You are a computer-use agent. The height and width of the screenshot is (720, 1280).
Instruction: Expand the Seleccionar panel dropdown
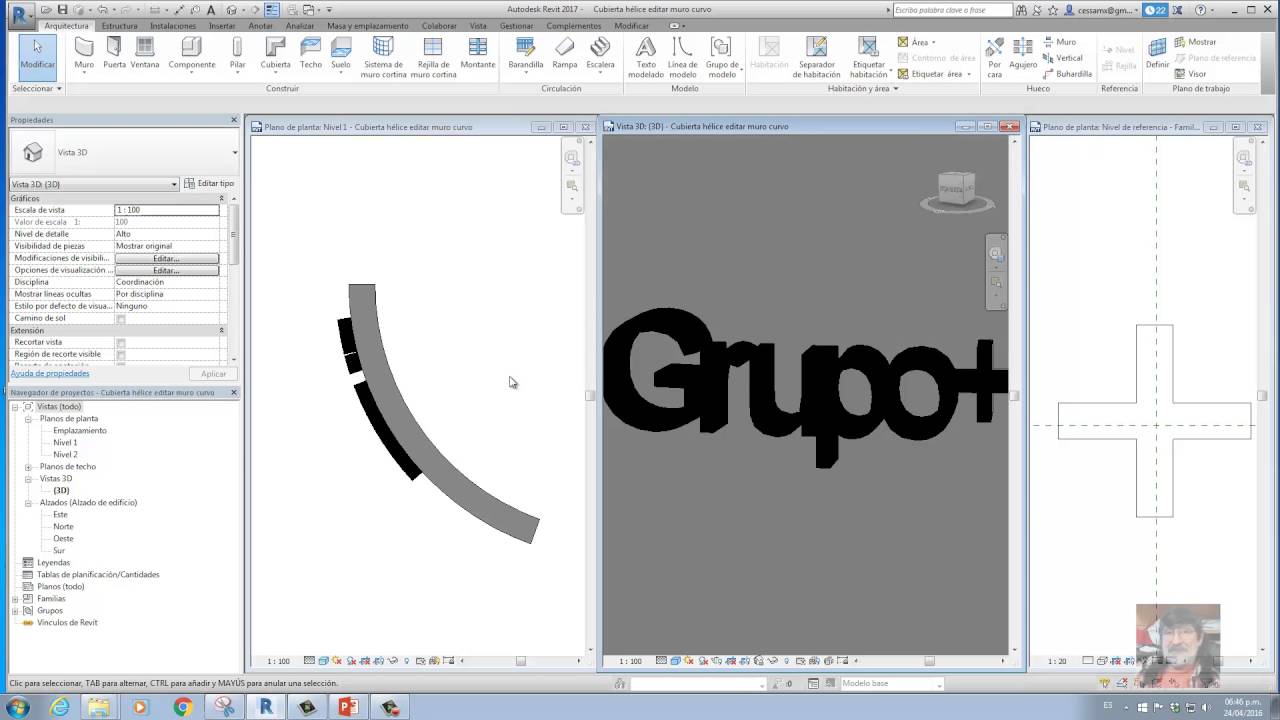pyautogui.click(x=37, y=89)
